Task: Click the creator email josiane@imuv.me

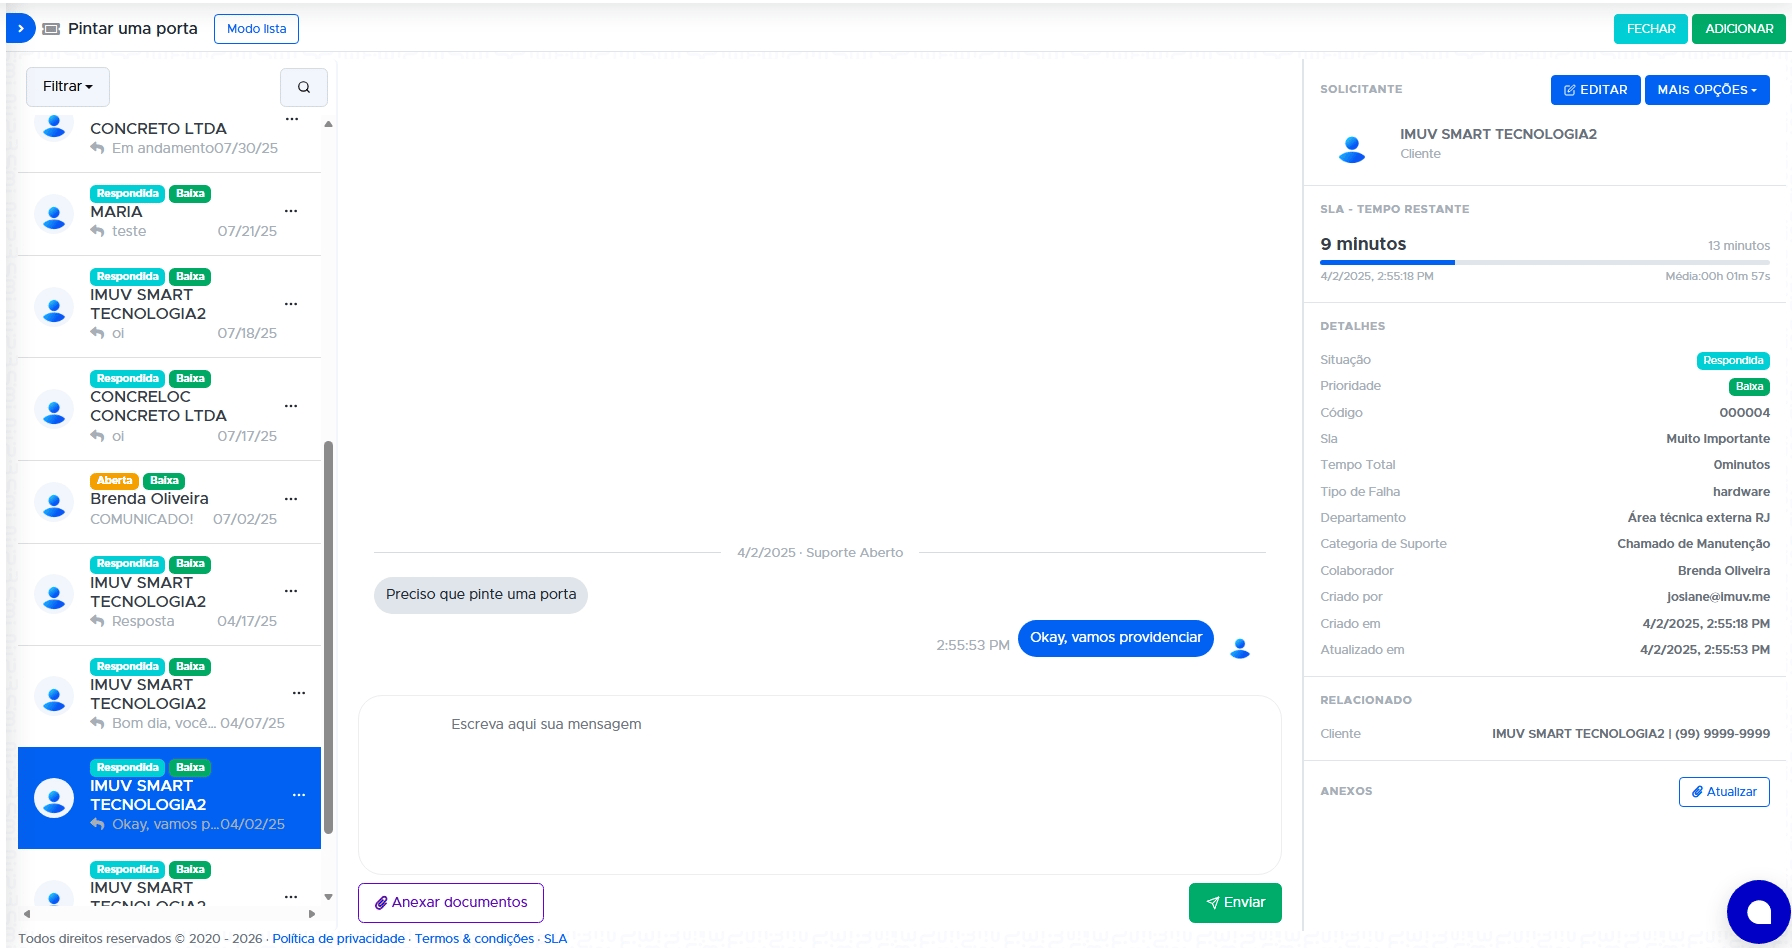Action: pos(1718,597)
